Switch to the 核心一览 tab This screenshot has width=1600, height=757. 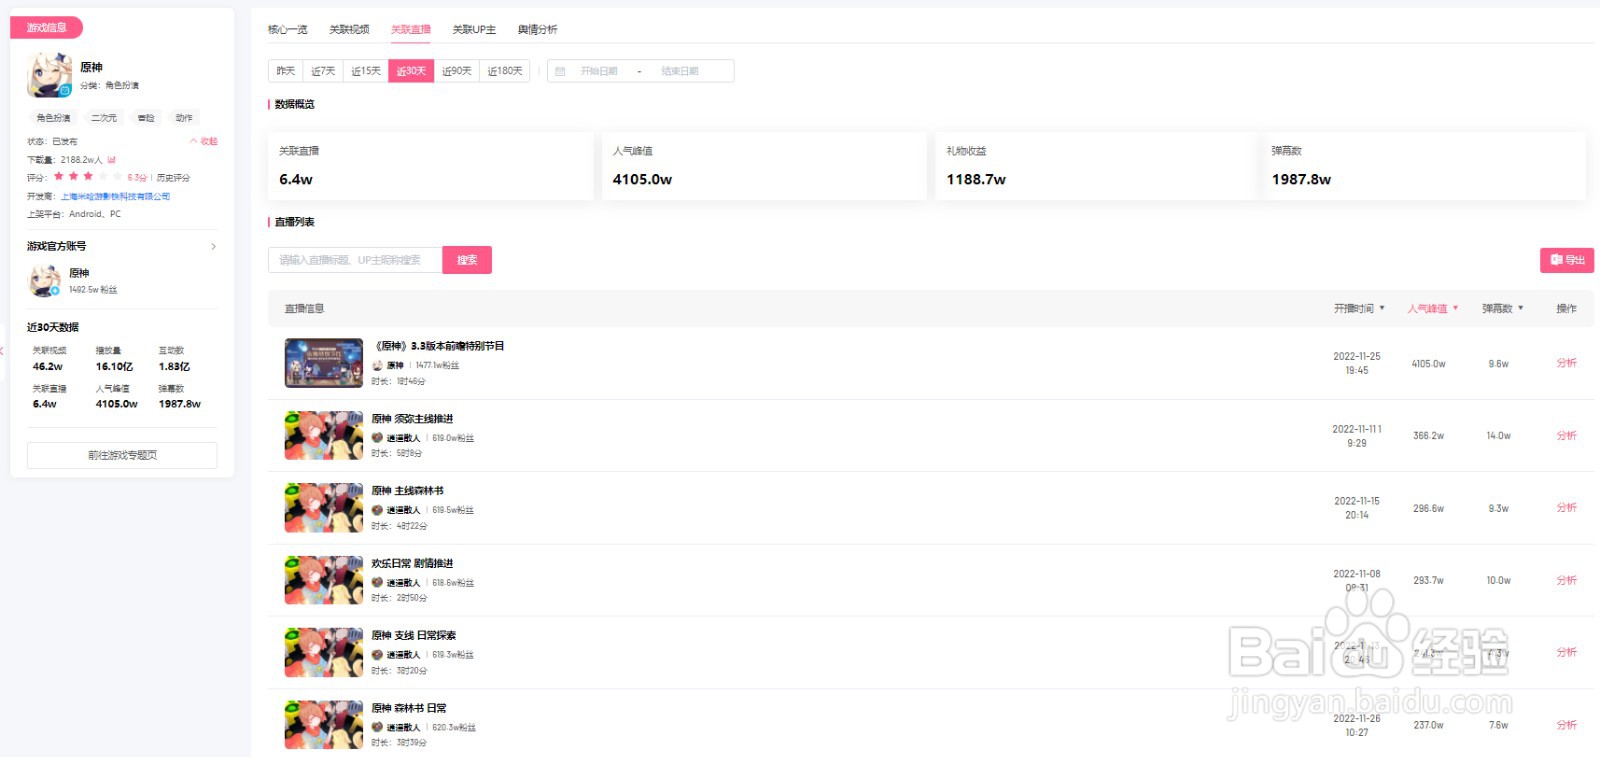tap(288, 29)
